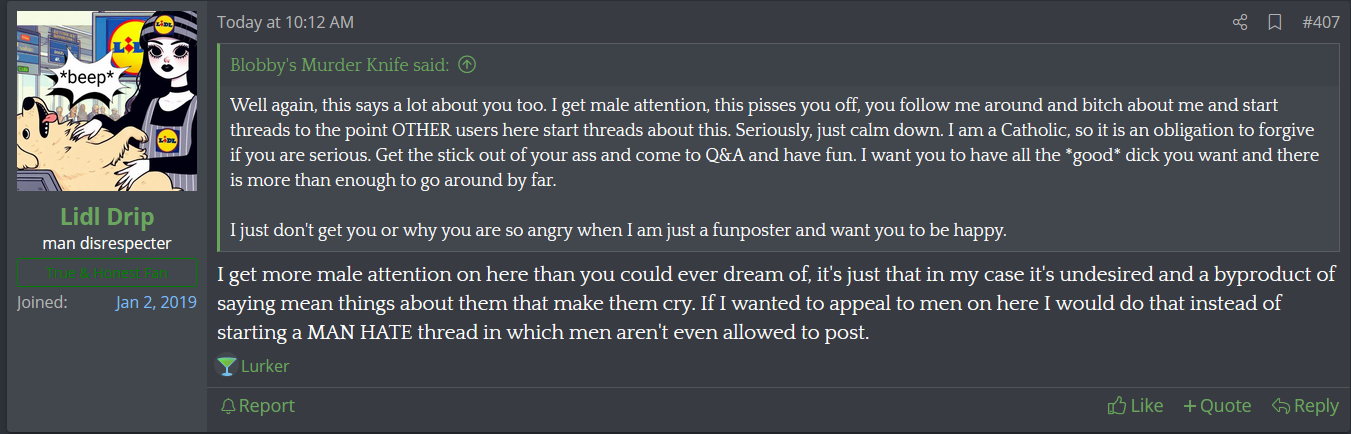
Task: Click the share icon beside post number
Action: coord(1240,22)
